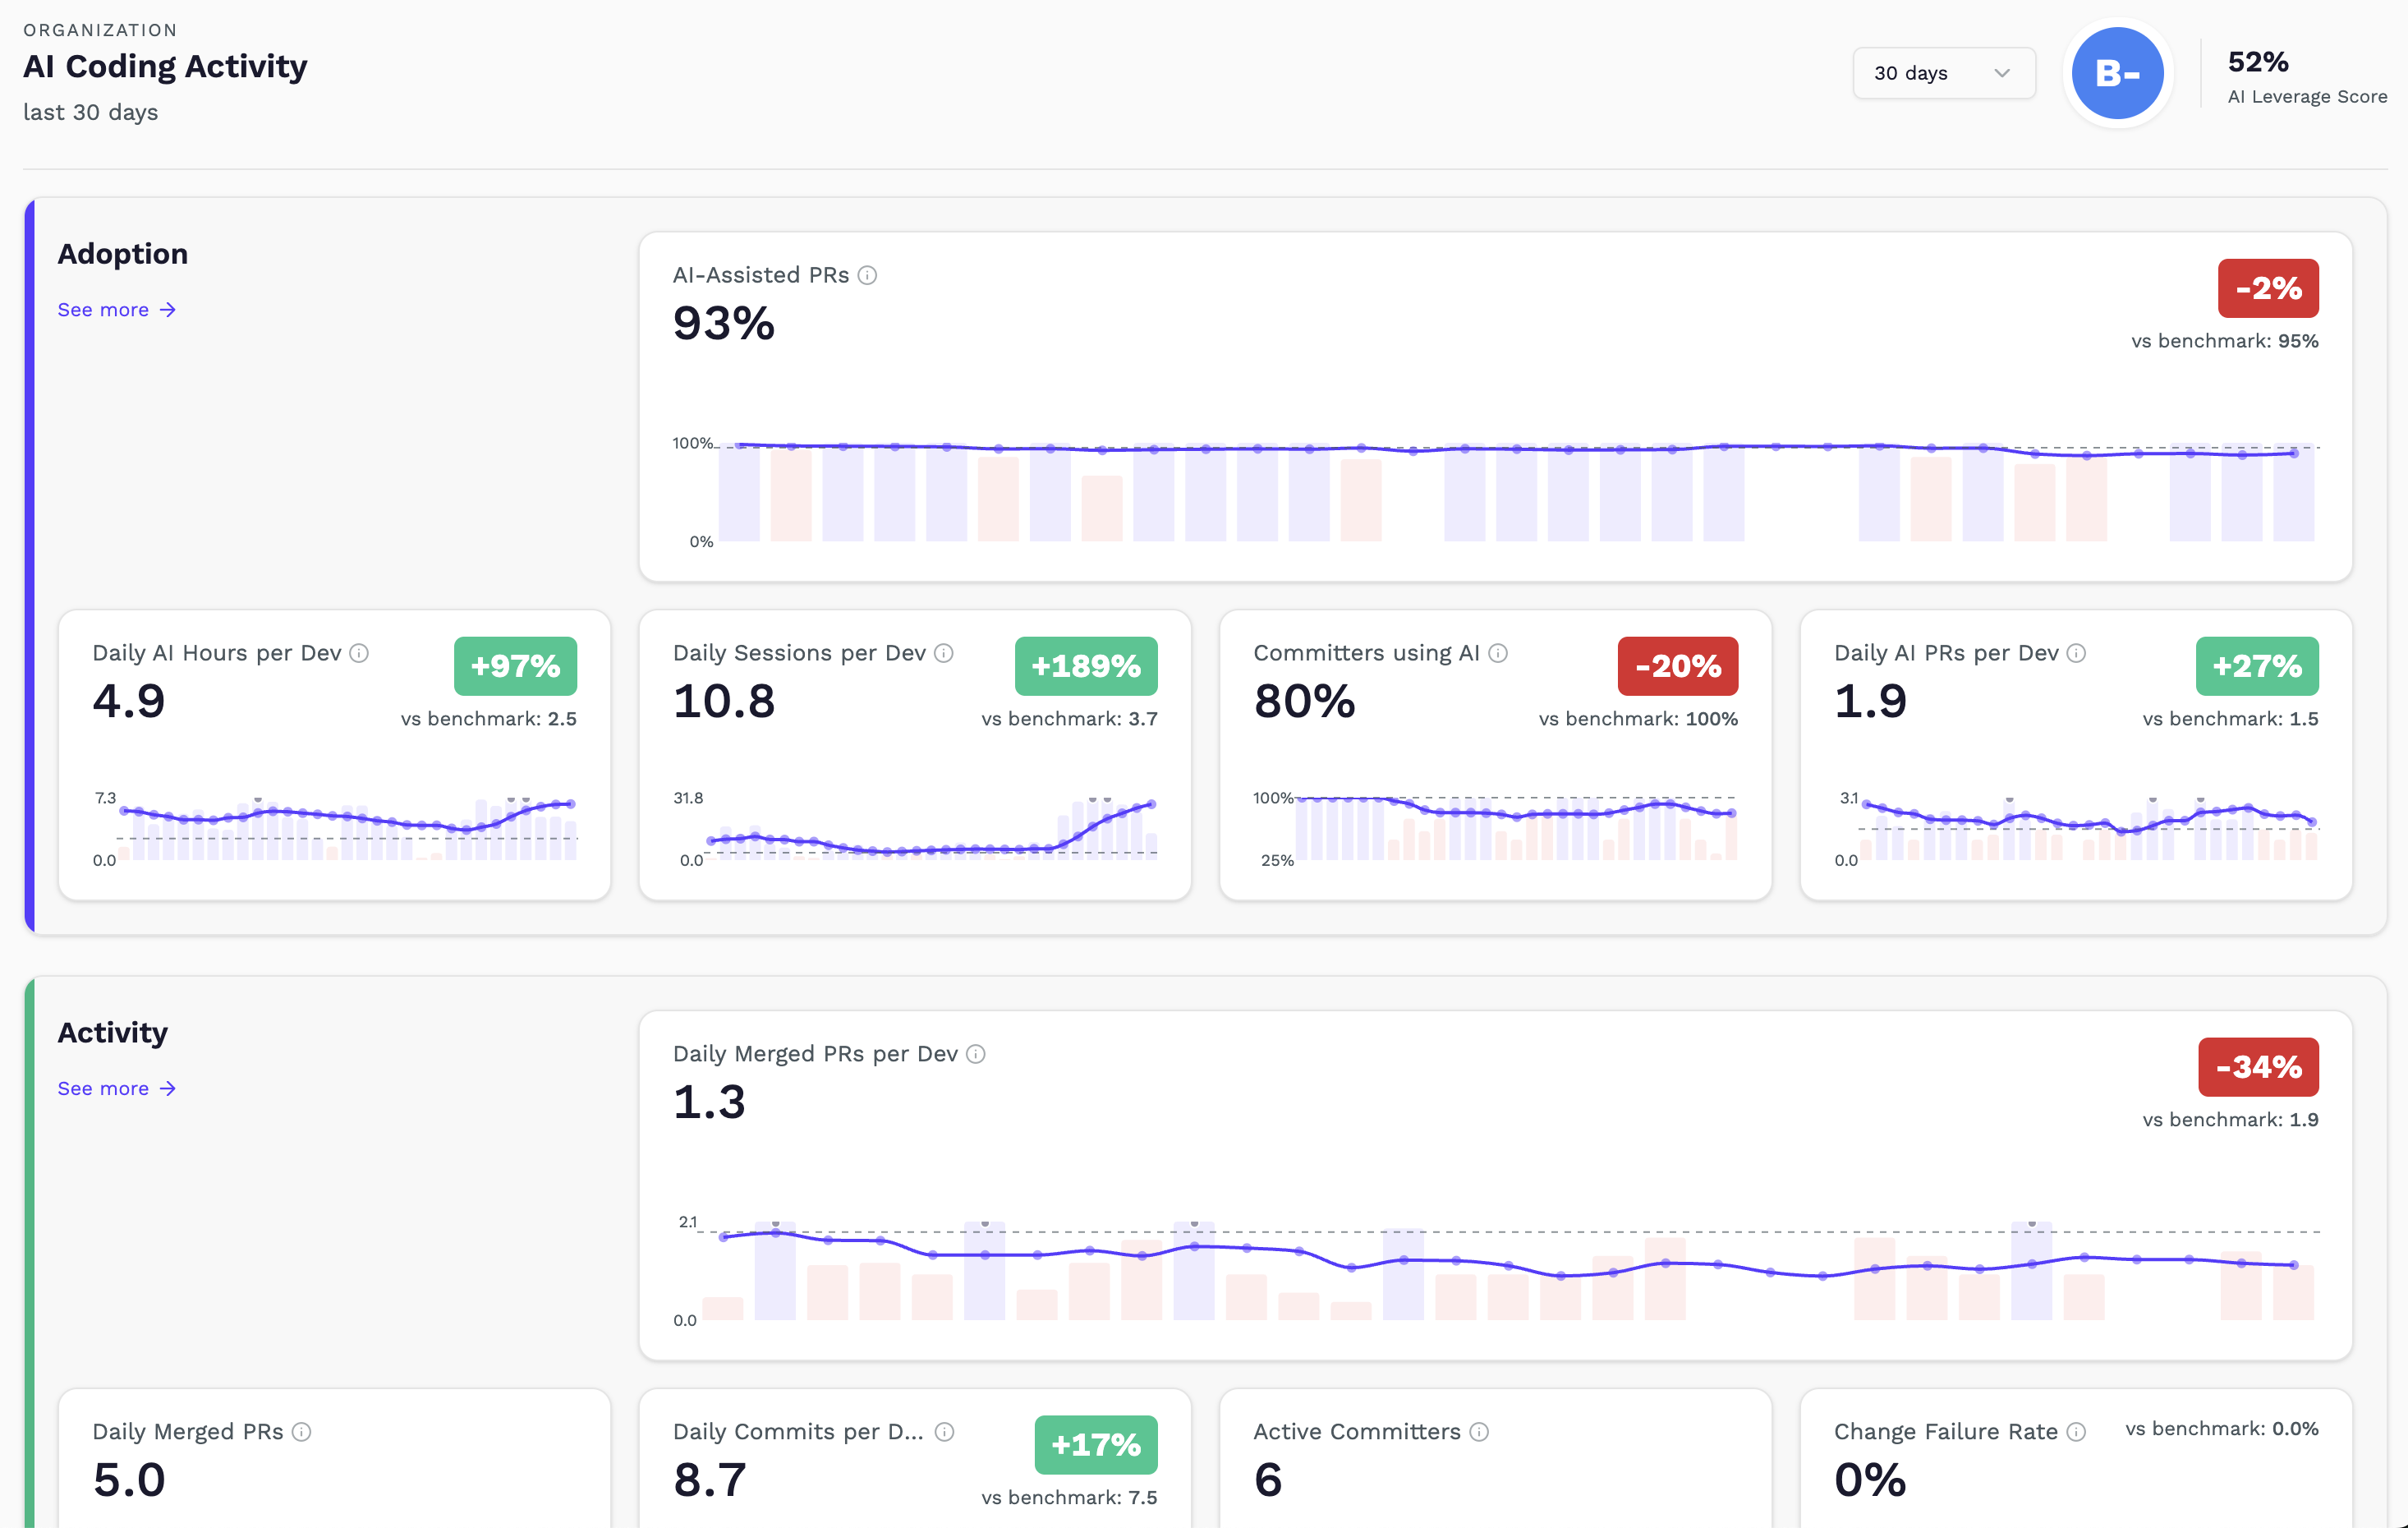The image size is (2408, 1528).
Task: Click the Activity section heading
Action: (112, 1032)
